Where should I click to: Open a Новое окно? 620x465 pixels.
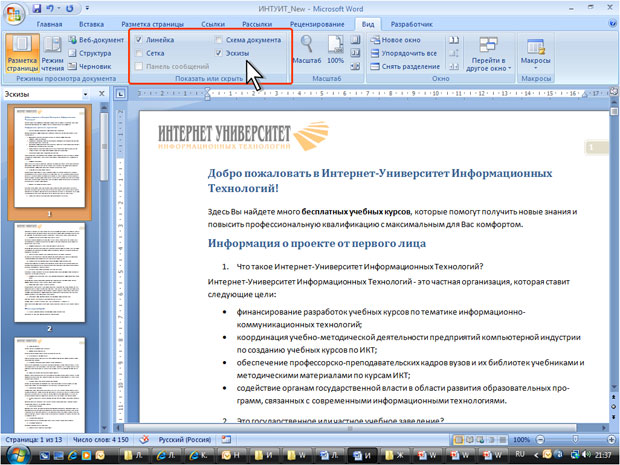[x=395, y=40]
